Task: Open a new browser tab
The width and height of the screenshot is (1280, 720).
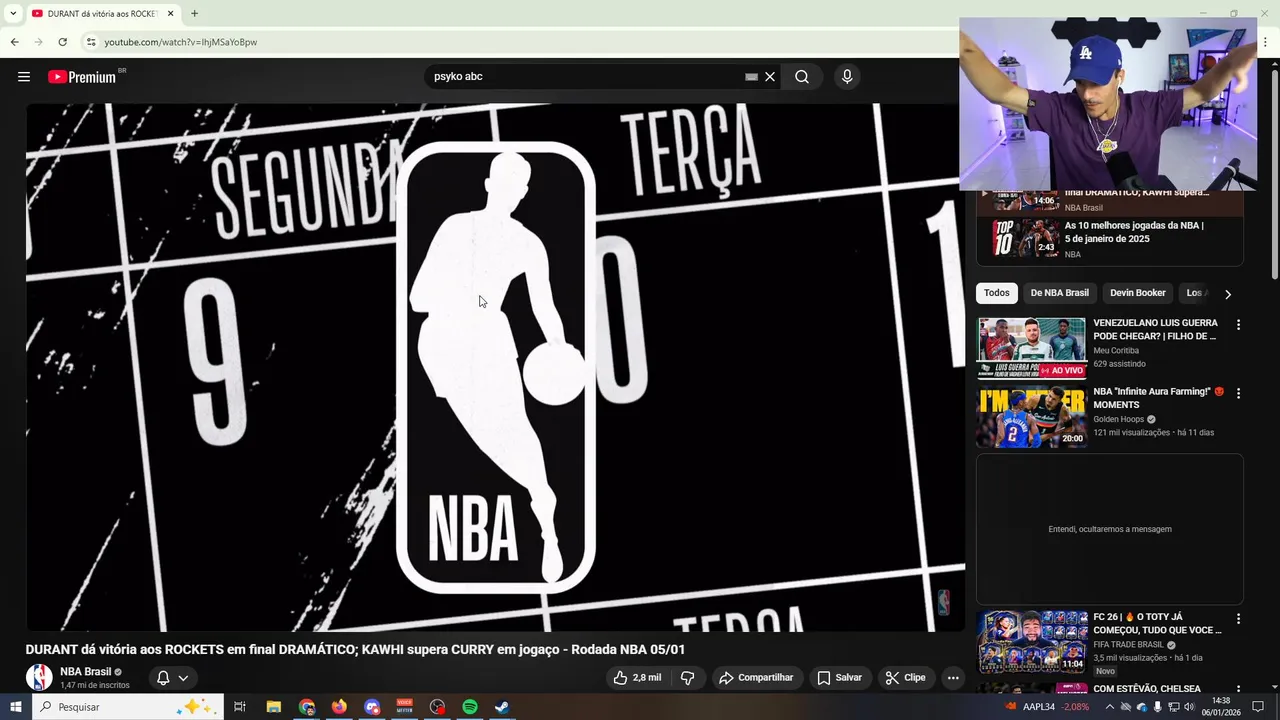Action: tap(194, 14)
